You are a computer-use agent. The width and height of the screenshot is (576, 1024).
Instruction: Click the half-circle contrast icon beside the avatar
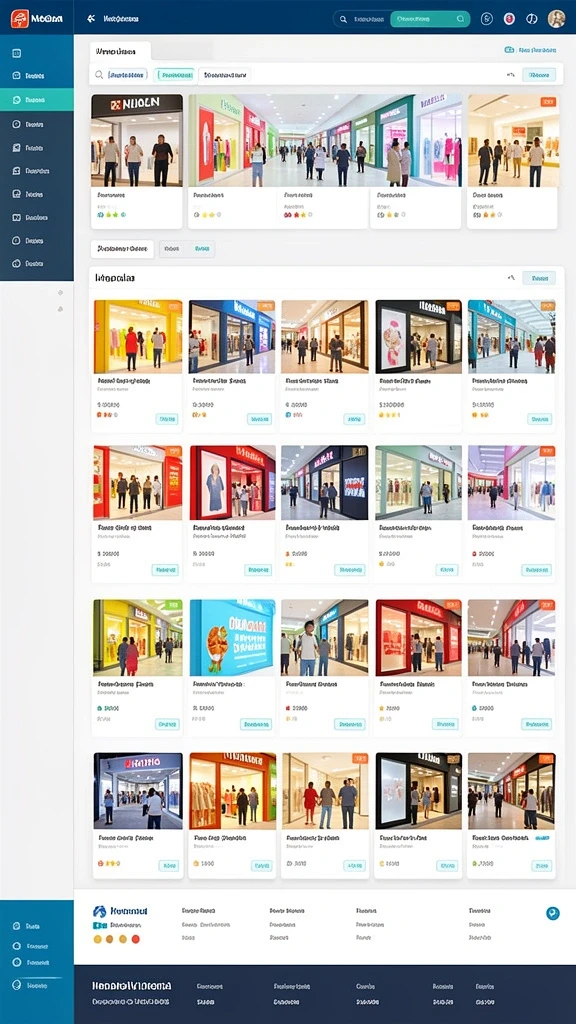pos(532,19)
